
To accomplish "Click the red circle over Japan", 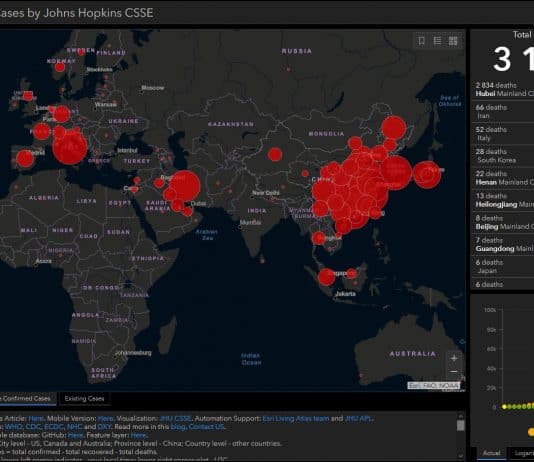I will [x=427, y=175].
